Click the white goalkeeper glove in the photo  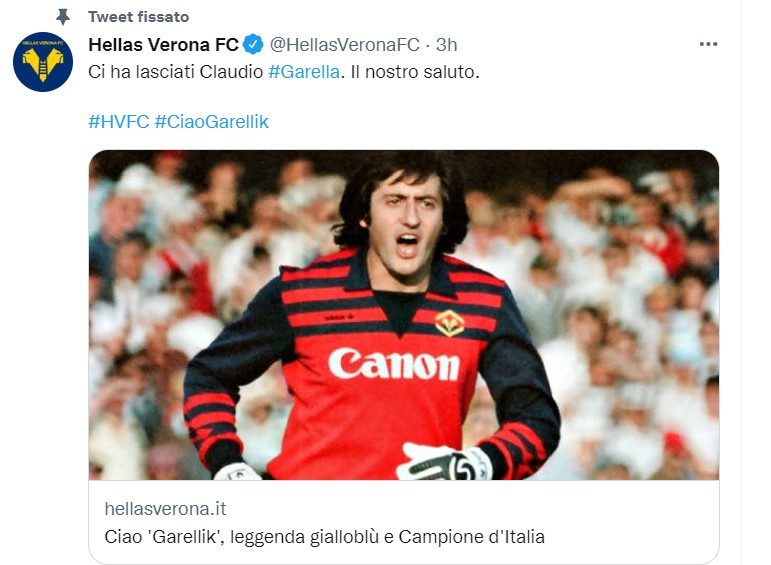click(x=445, y=463)
